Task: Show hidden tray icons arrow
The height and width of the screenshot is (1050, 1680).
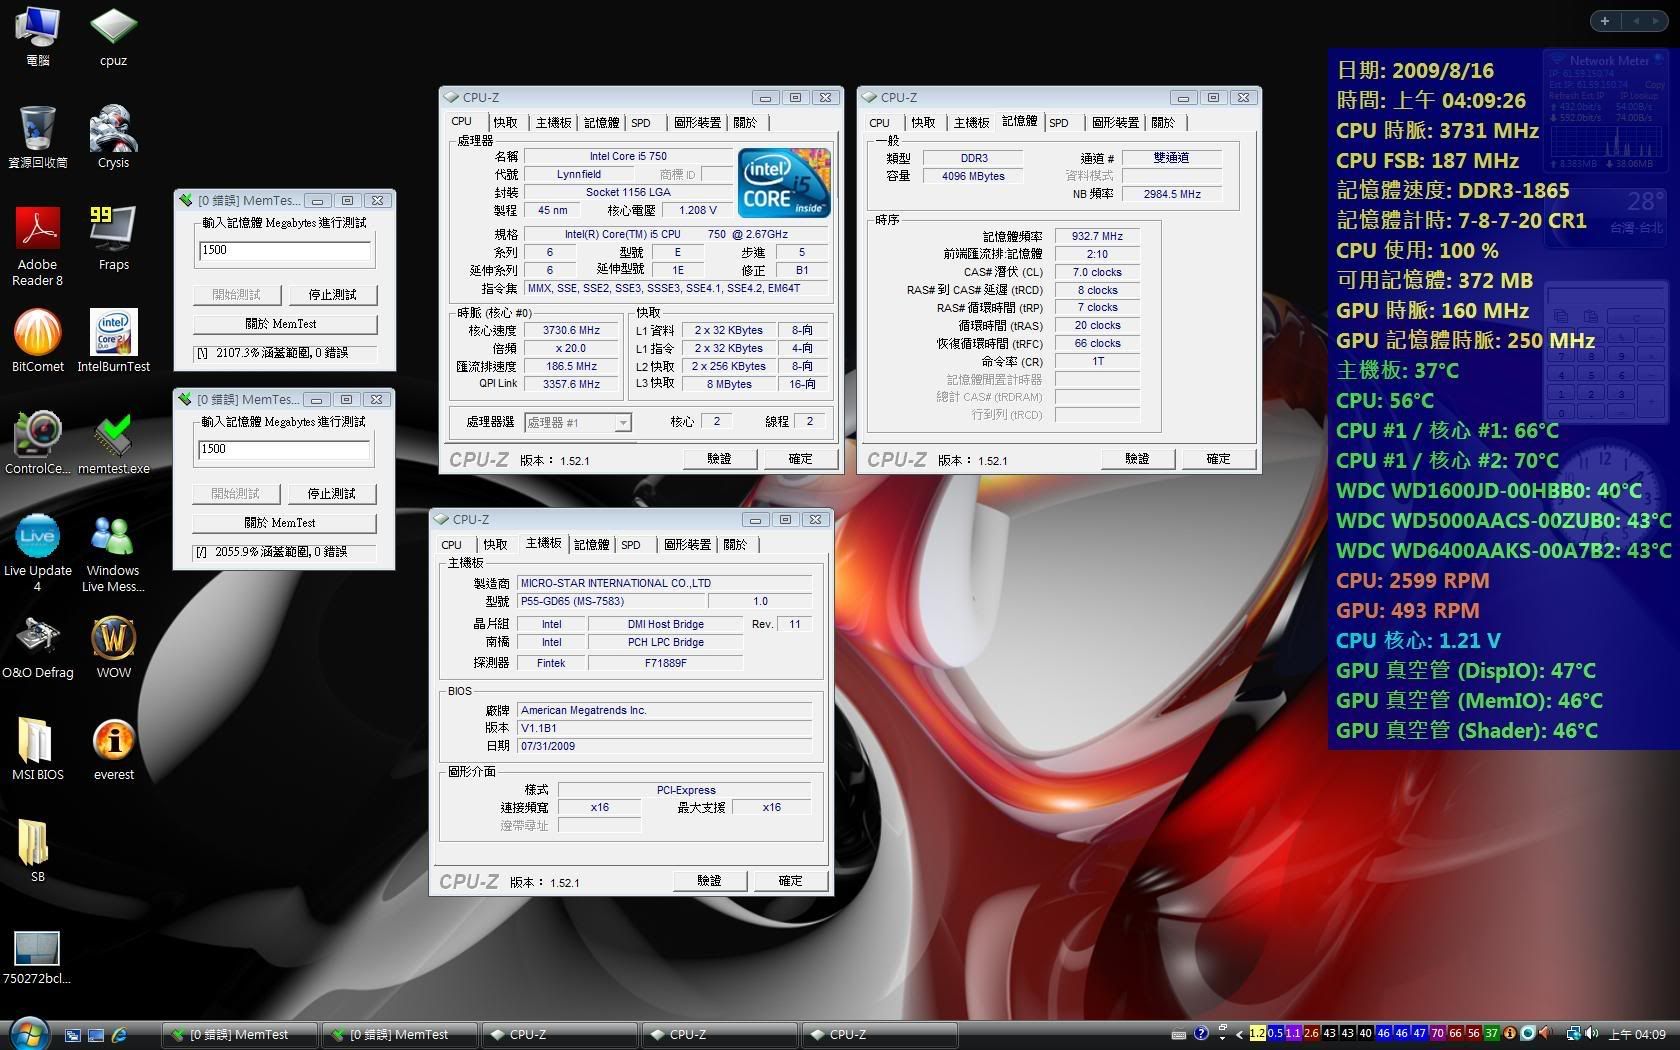Action: pyautogui.click(x=1240, y=1035)
